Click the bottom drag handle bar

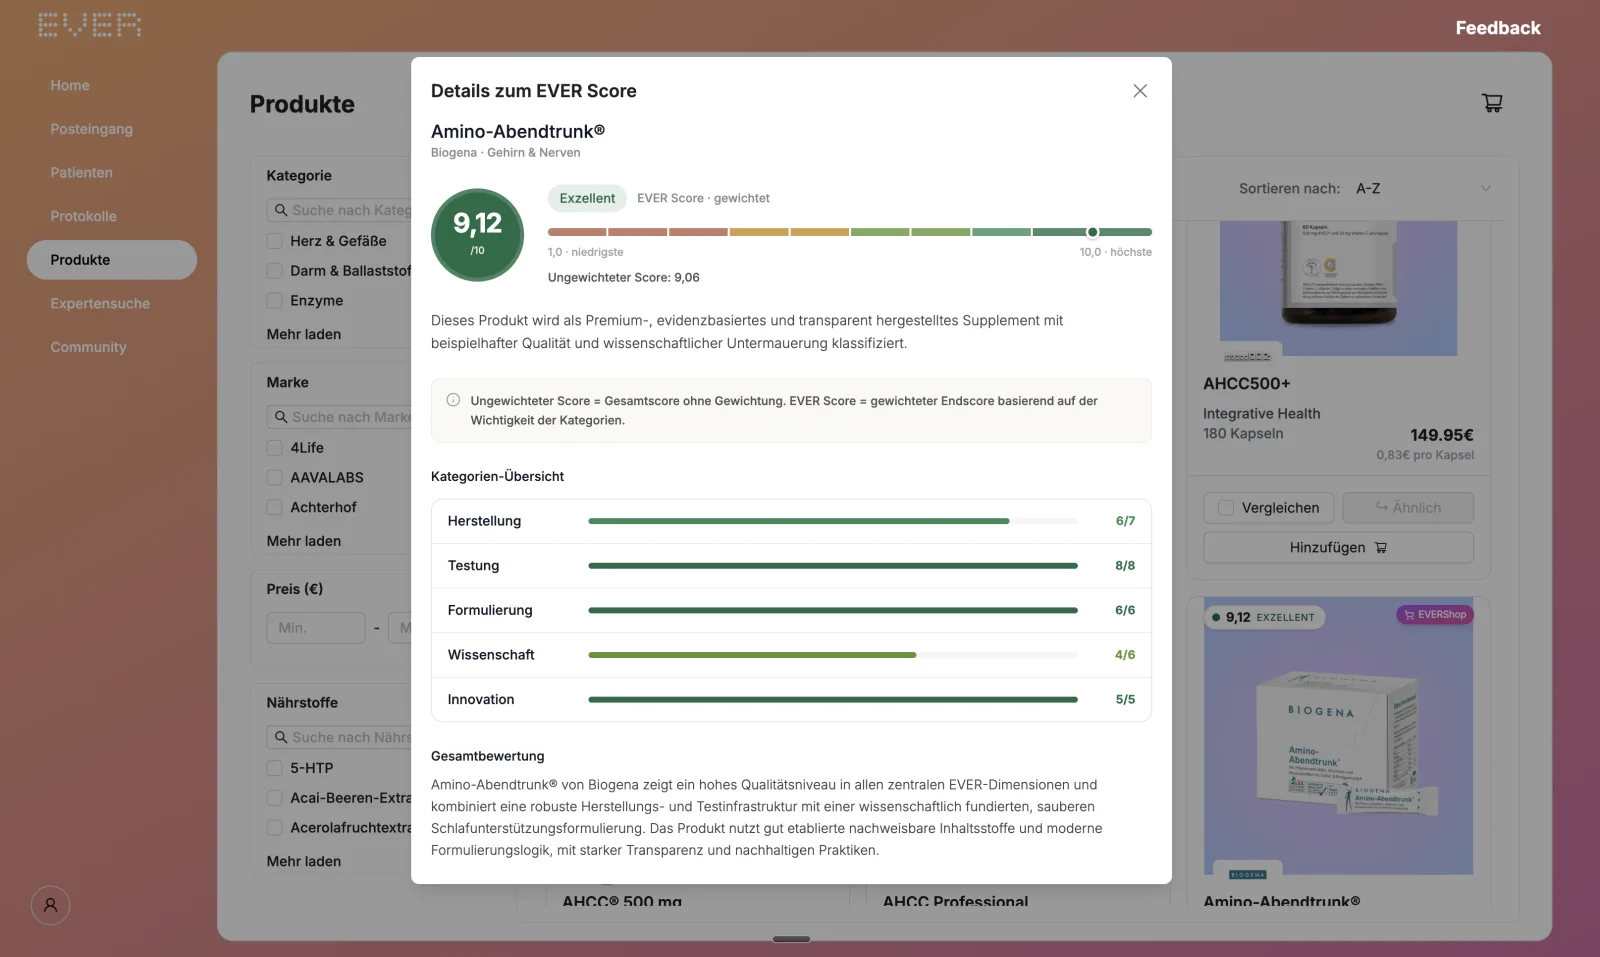791,939
